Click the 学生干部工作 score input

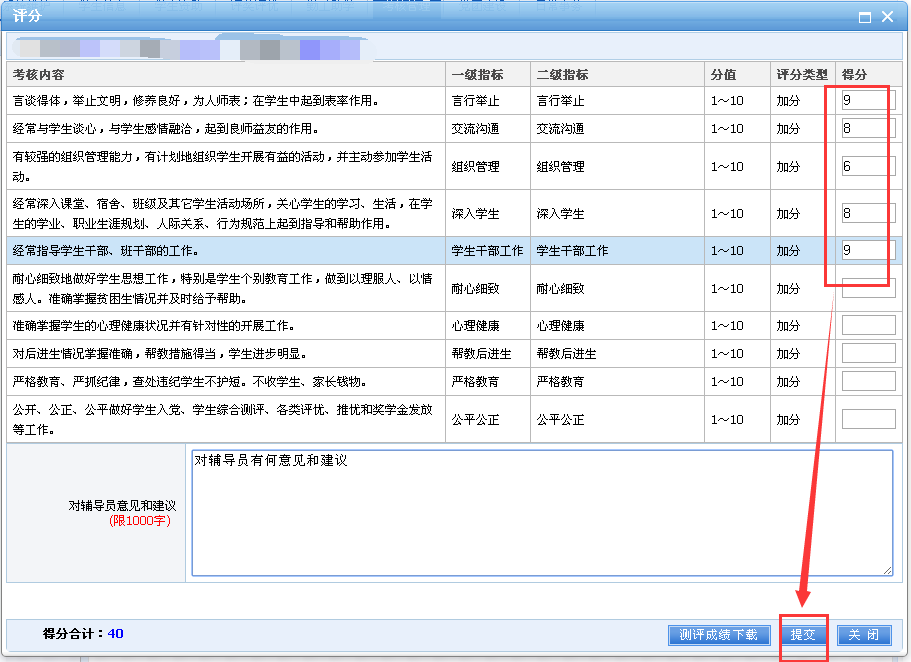868,251
